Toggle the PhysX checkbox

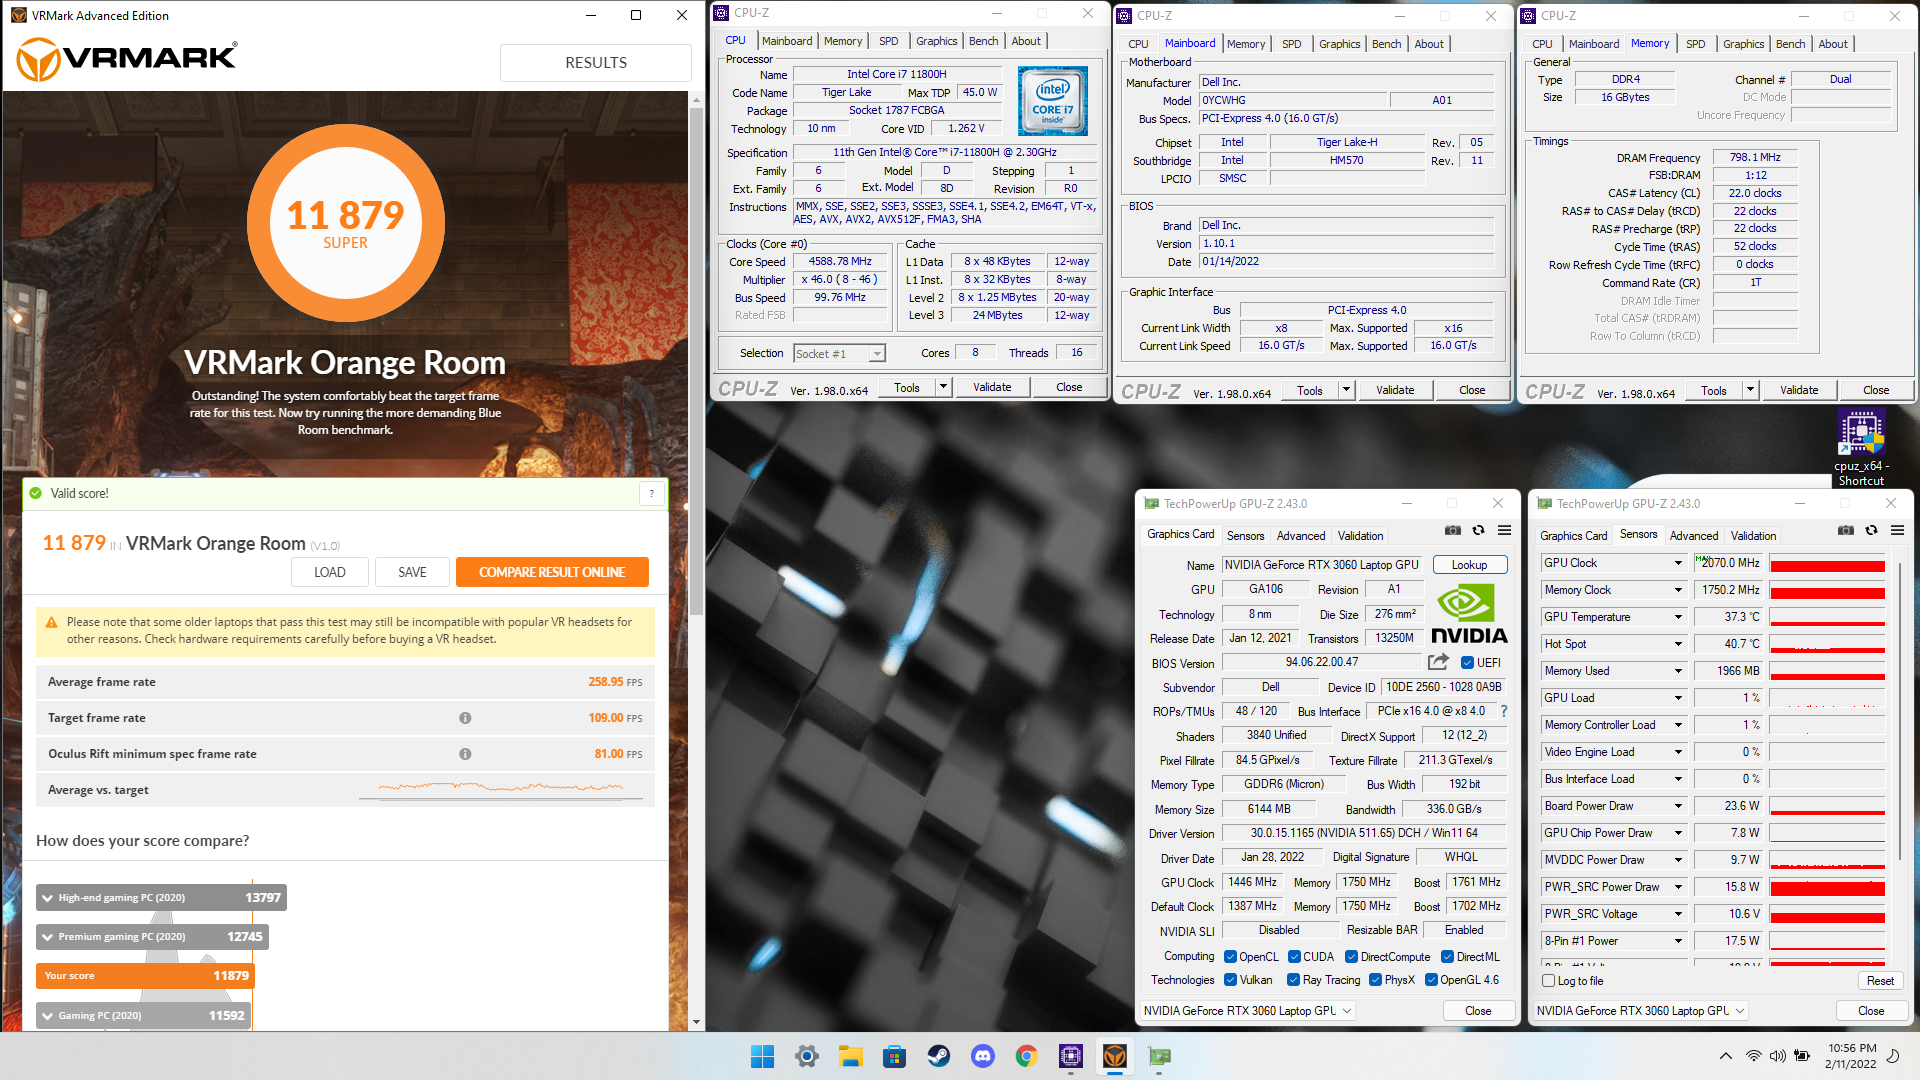[1375, 980]
